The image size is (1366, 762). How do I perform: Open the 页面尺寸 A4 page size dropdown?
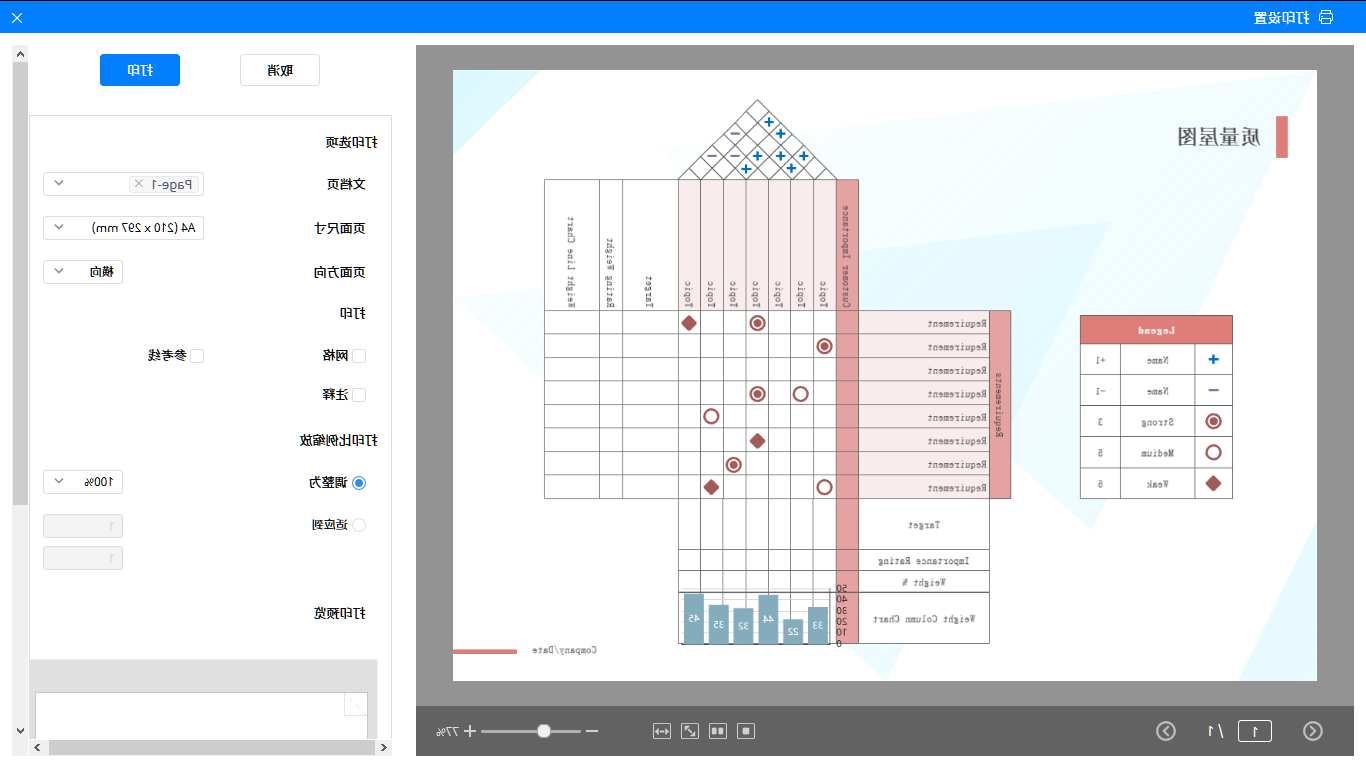(123, 228)
